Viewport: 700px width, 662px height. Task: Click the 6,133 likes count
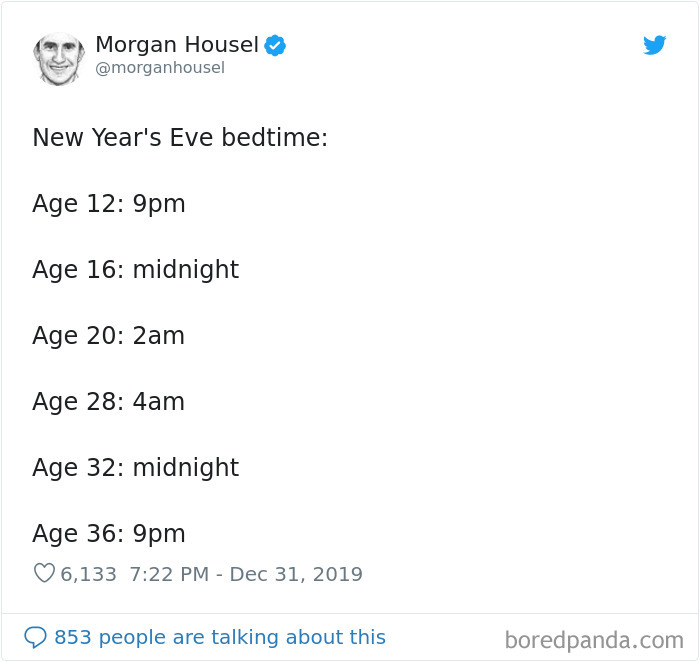tap(88, 575)
